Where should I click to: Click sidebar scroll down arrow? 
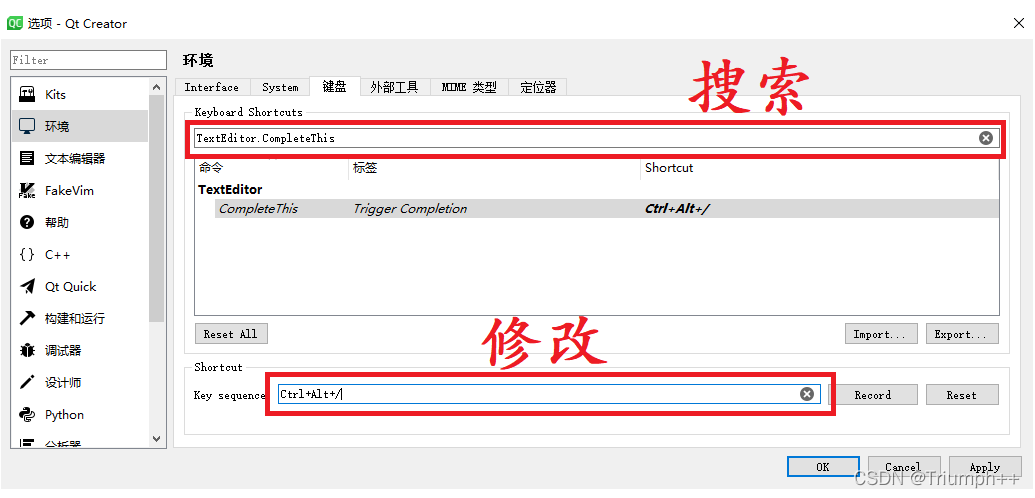point(156,439)
